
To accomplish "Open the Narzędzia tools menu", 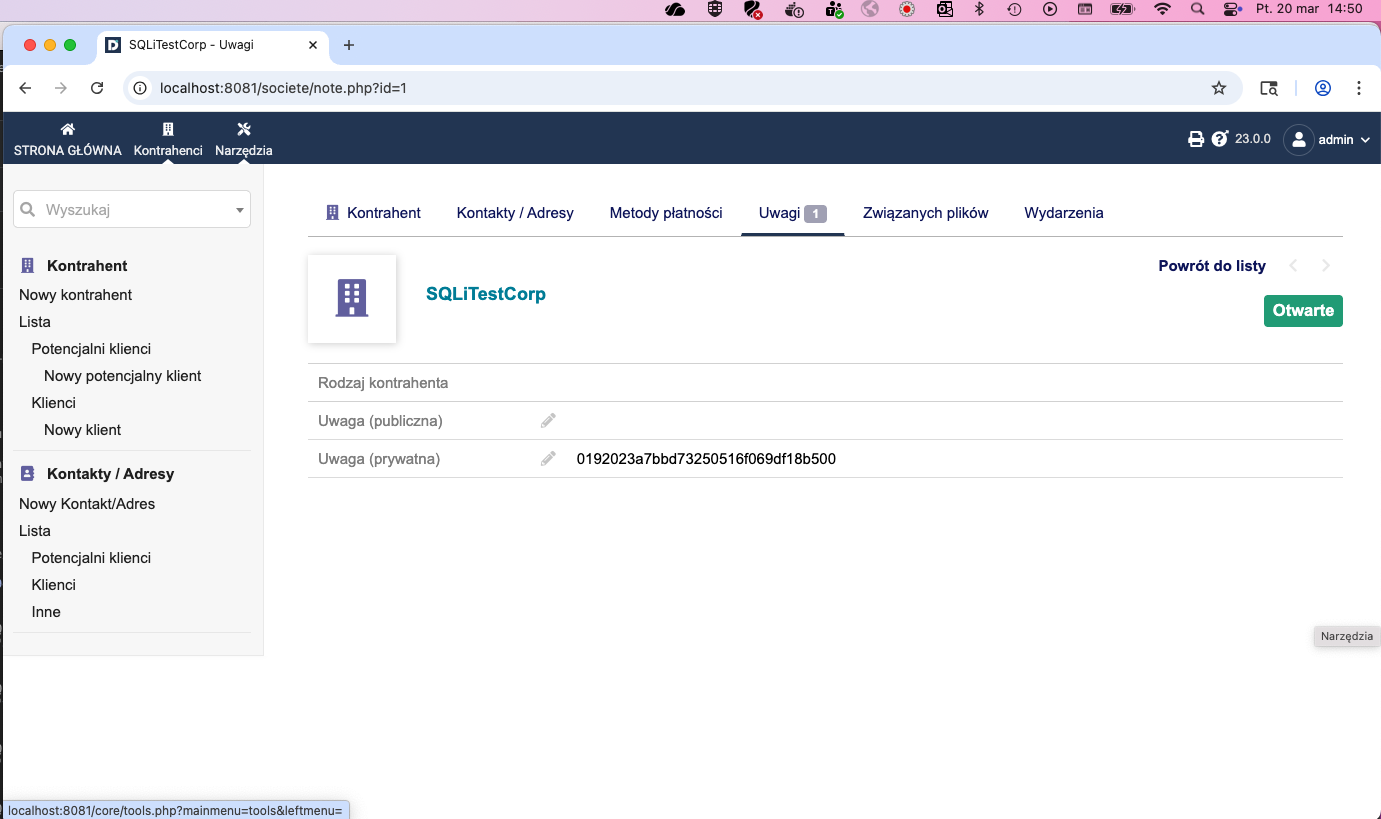I will tap(244, 140).
